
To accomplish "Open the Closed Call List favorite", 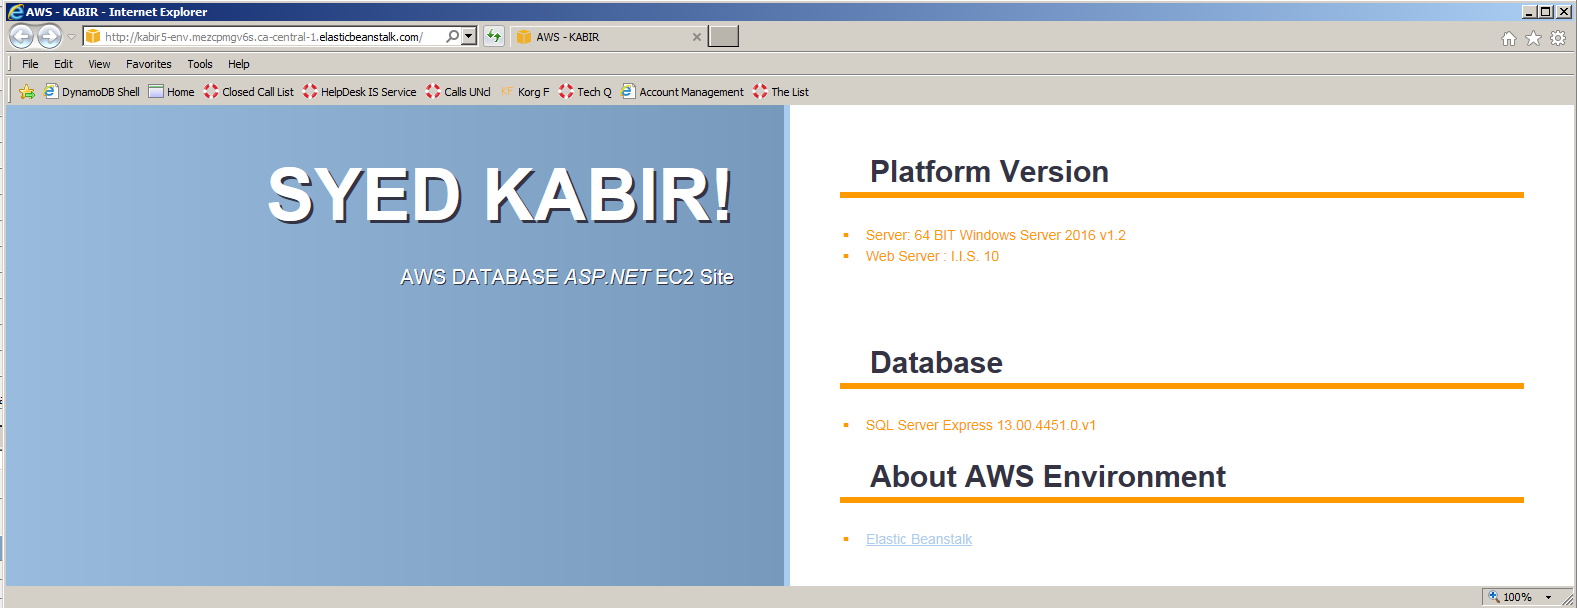I will pos(248,92).
